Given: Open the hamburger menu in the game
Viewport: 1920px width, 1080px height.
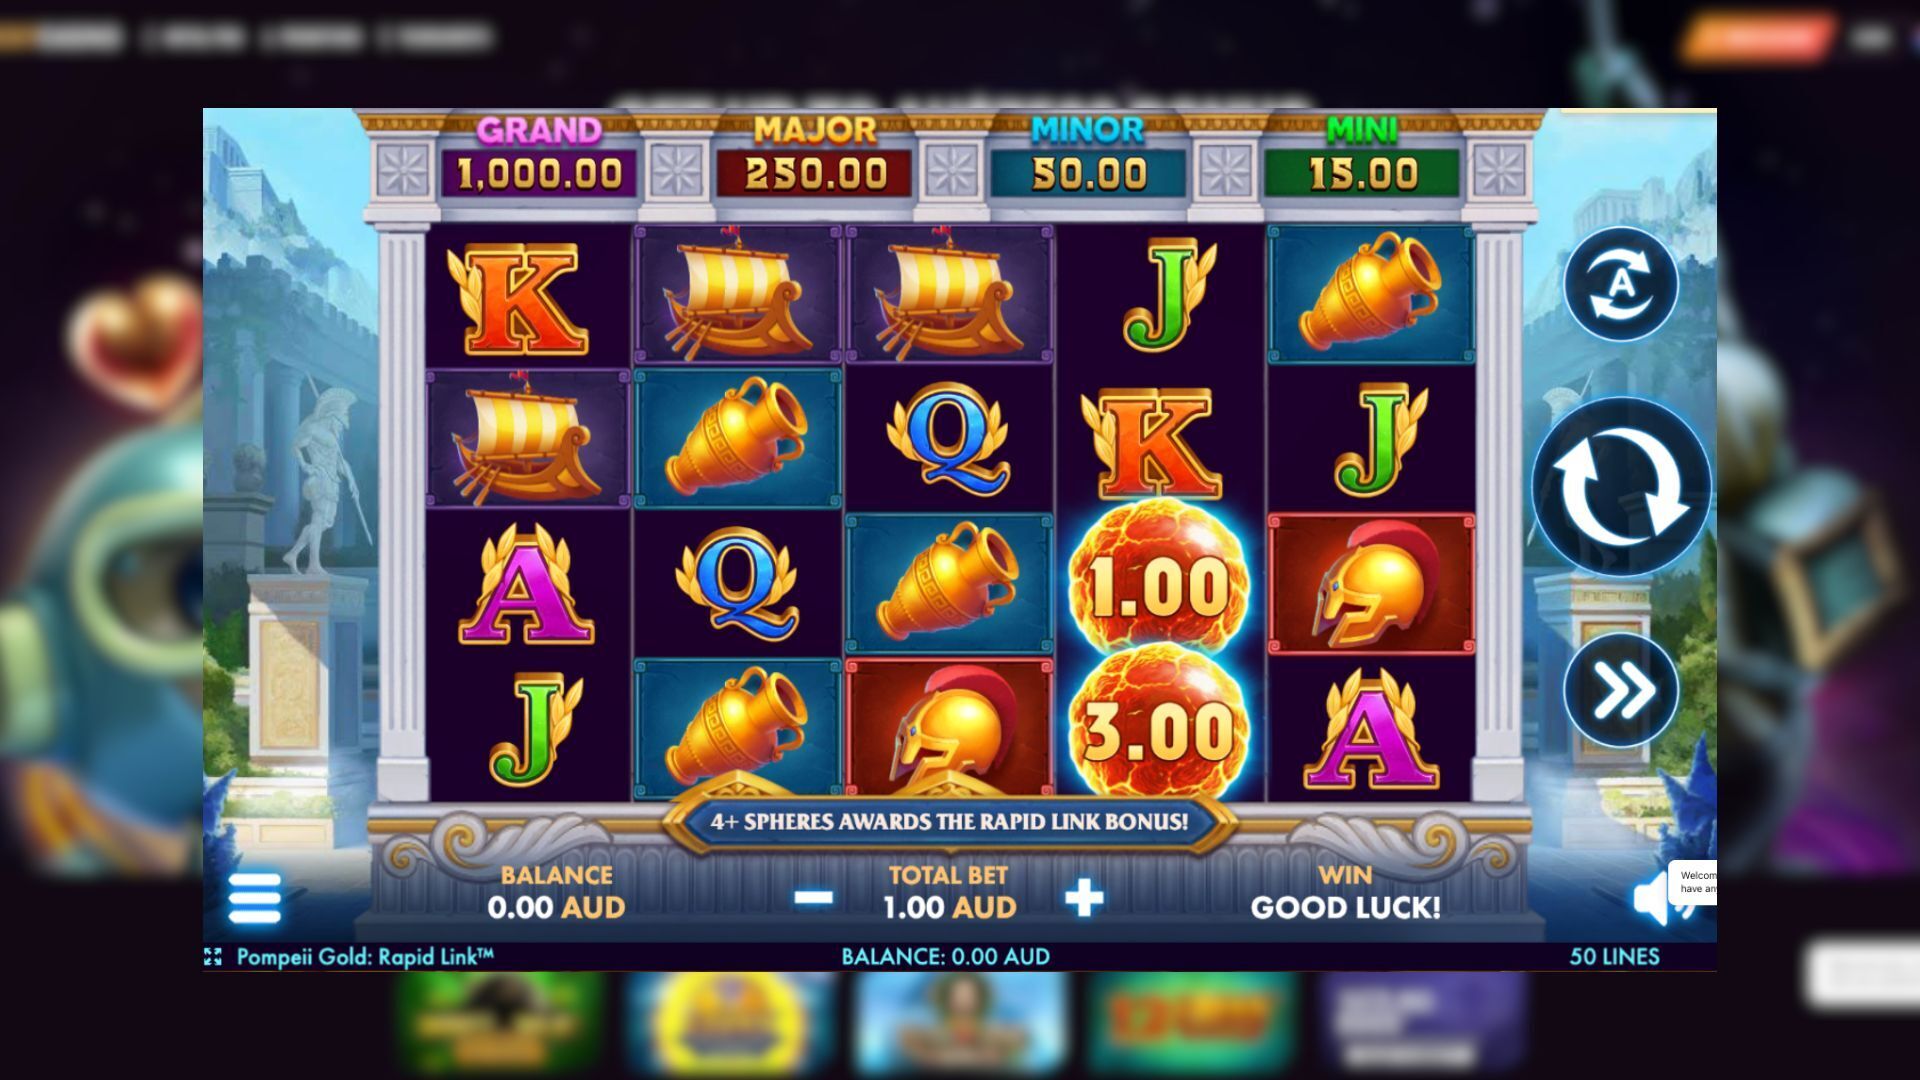Looking at the screenshot, I should pos(255,898).
